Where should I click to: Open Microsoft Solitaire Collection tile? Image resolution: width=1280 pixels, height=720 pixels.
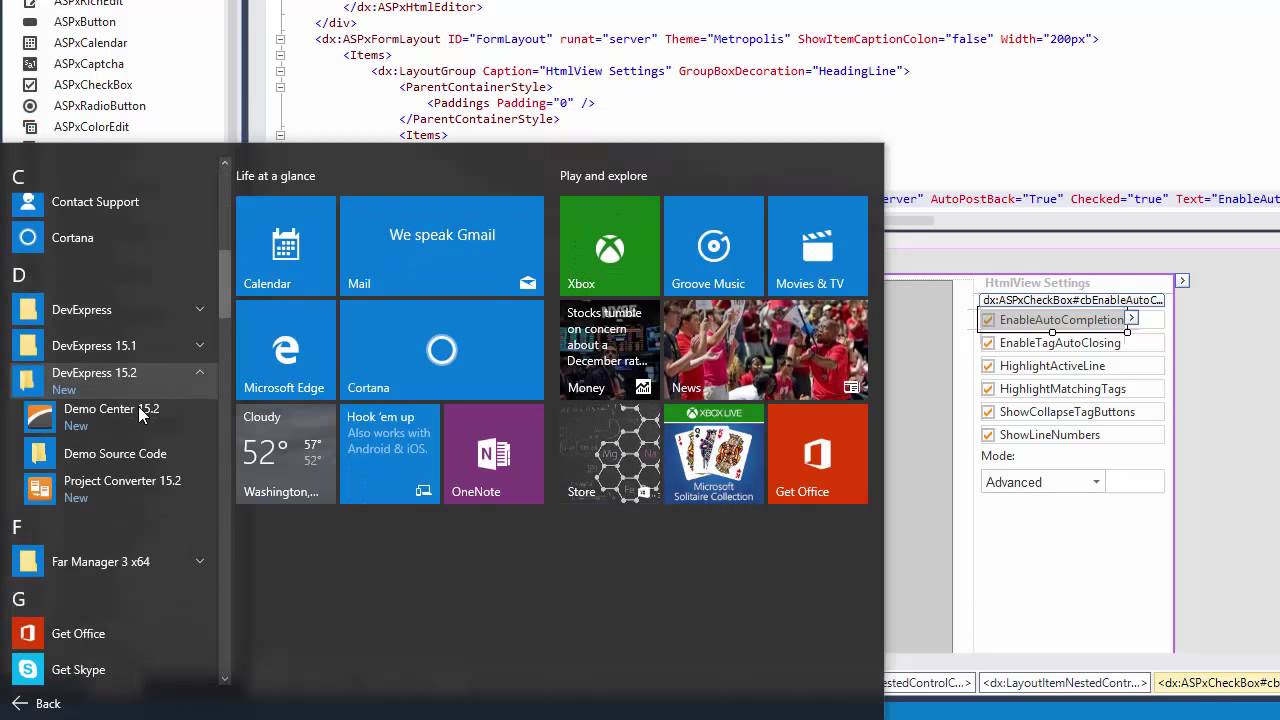(714, 454)
